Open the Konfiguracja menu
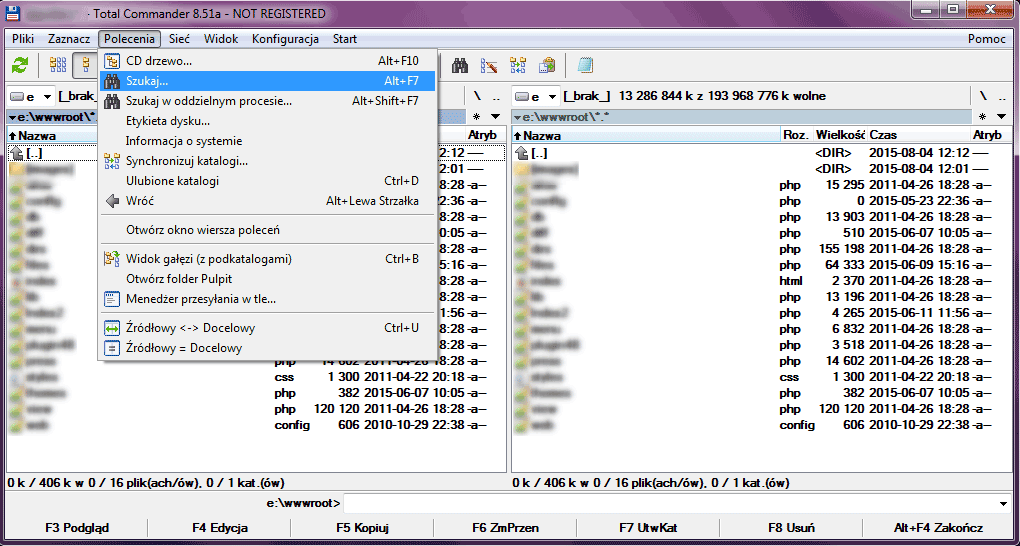 click(285, 39)
